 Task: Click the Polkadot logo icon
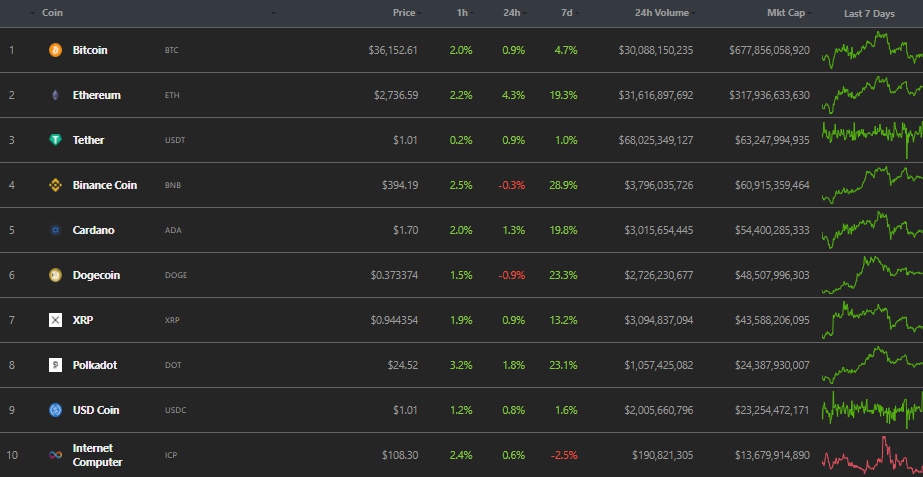click(55, 365)
